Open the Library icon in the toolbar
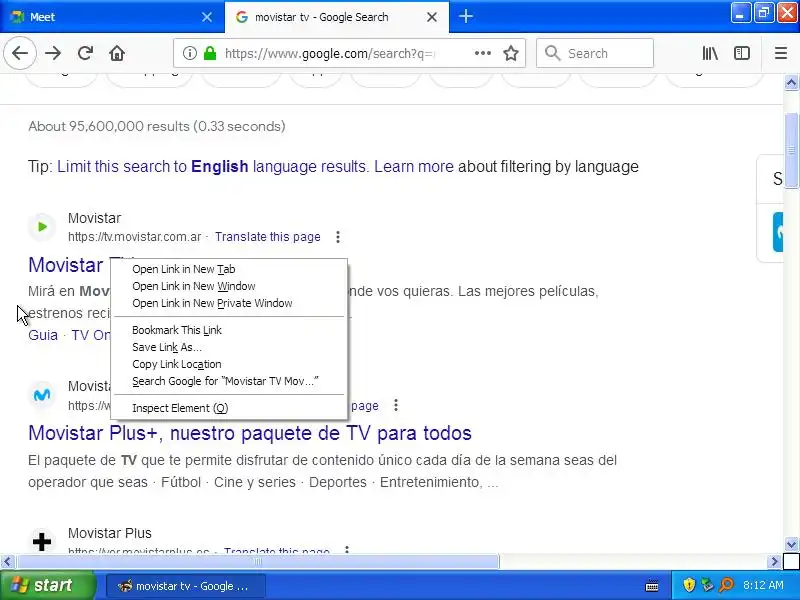Screen dimensions: 800x600 [x=710, y=53]
